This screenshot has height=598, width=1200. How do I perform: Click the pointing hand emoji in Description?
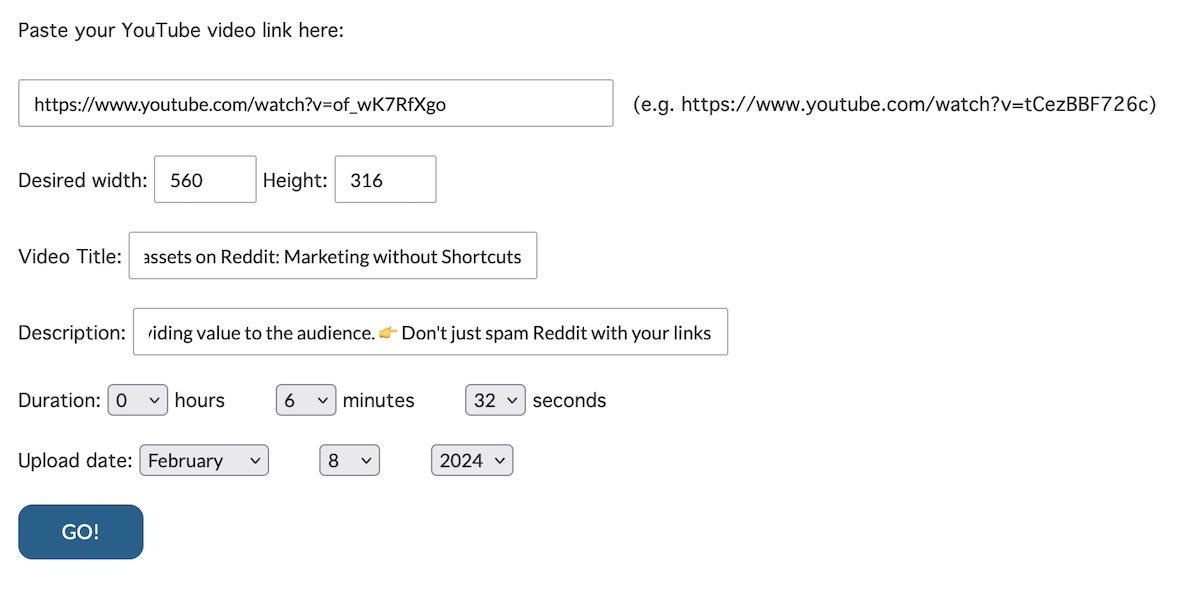coord(388,333)
